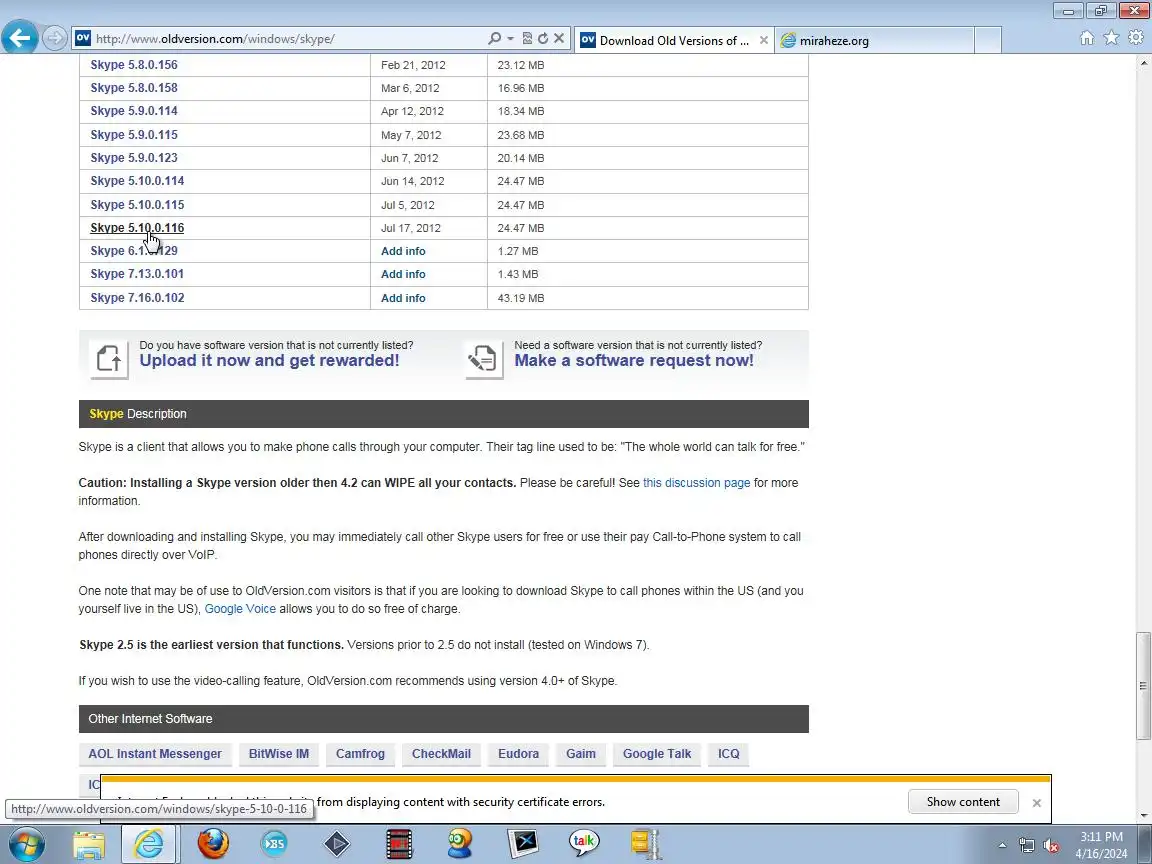
Task: Click Upload it now and get rewarded
Action: click(x=270, y=360)
